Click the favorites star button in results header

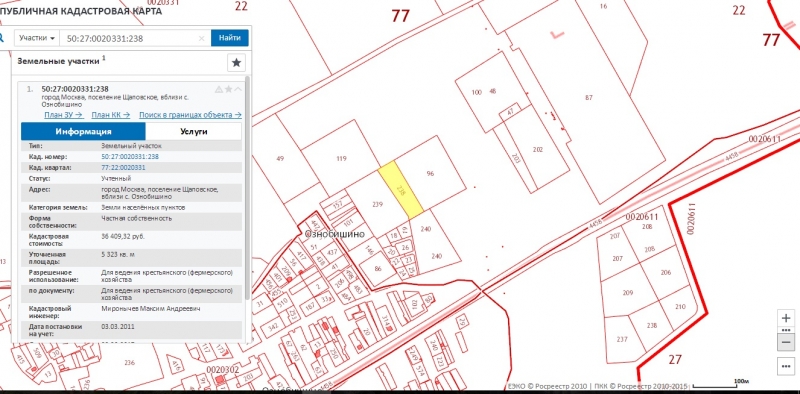236,63
